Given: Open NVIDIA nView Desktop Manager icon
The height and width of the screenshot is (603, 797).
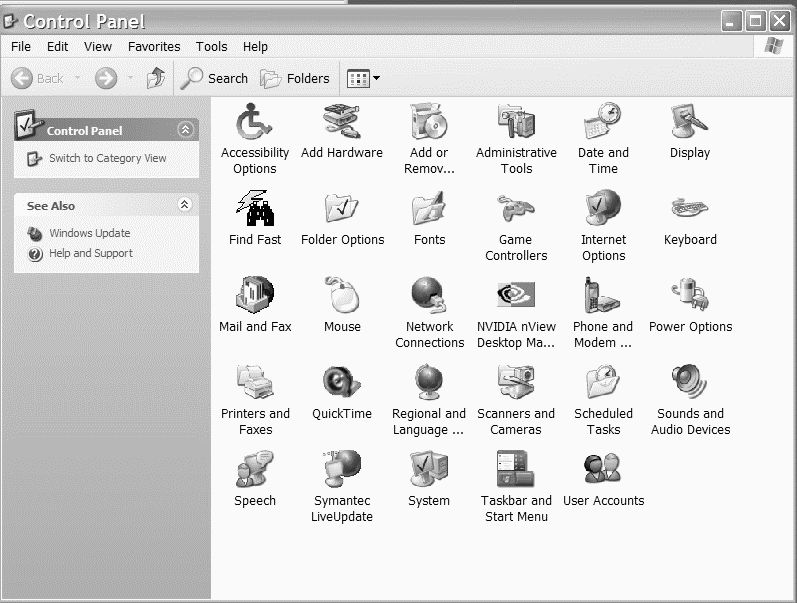Looking at the screenshot, I should (516, 298).
